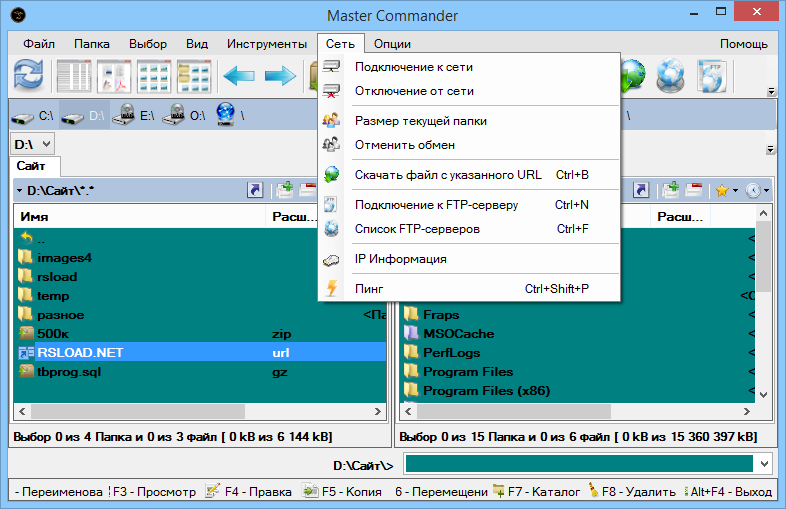The height and width of the screenshot is (509, 786).
Task: Click right panel add tab plus icon
Action: pos(671,190)
